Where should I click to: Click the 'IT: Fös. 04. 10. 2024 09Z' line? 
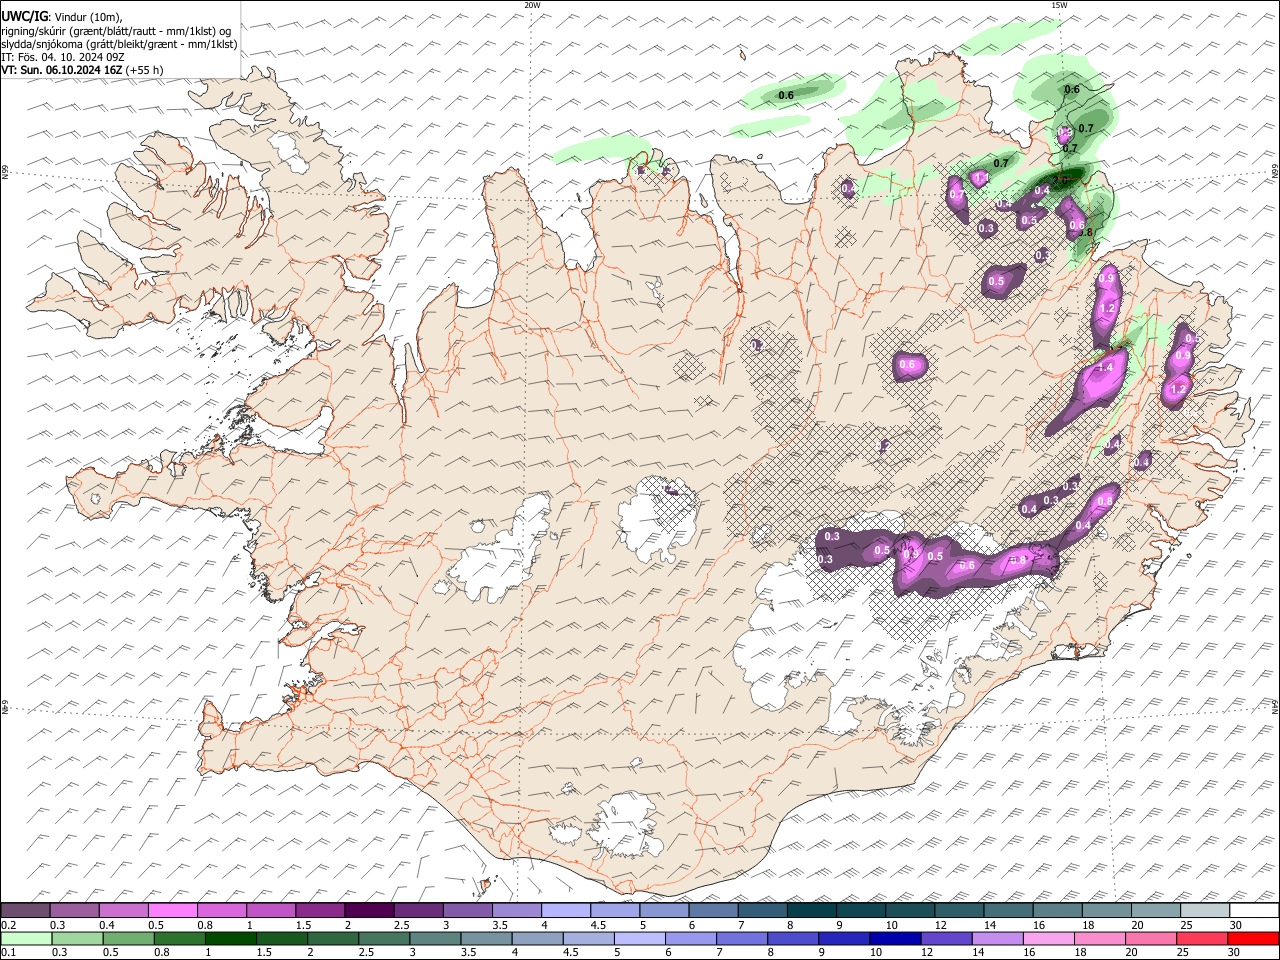(x=63, y=57)
